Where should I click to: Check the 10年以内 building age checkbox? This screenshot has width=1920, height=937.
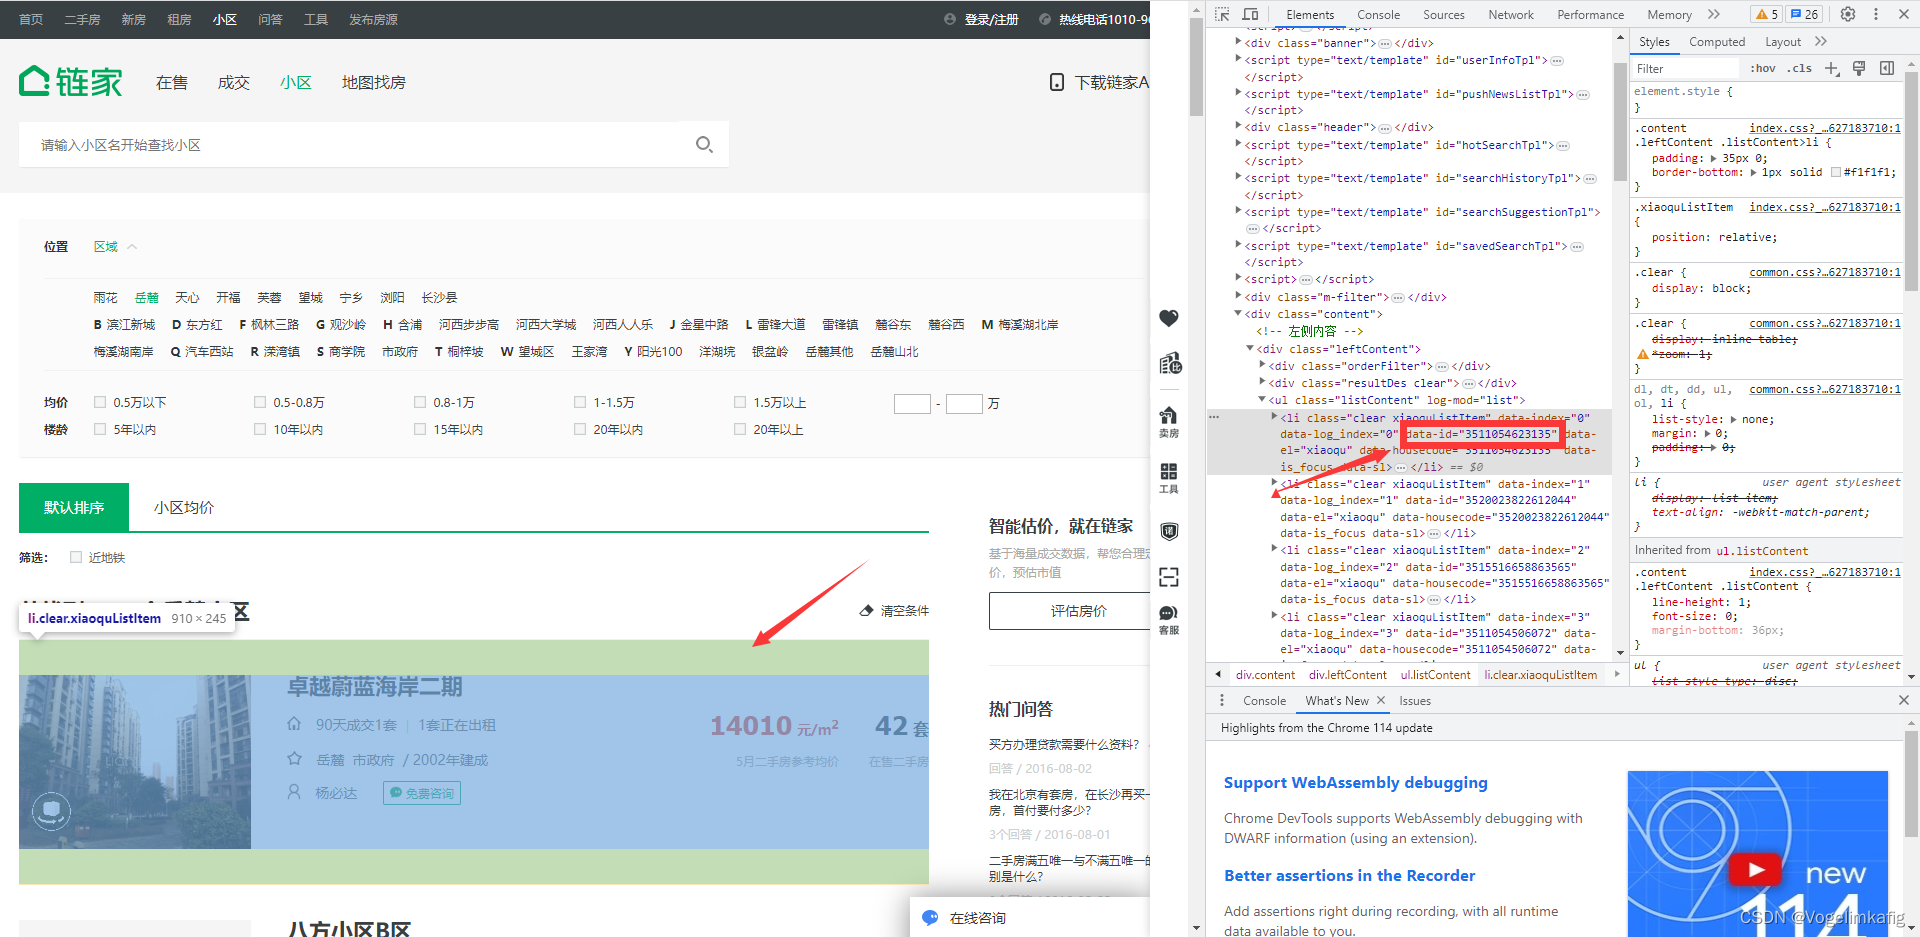click(x=260, y=429)
